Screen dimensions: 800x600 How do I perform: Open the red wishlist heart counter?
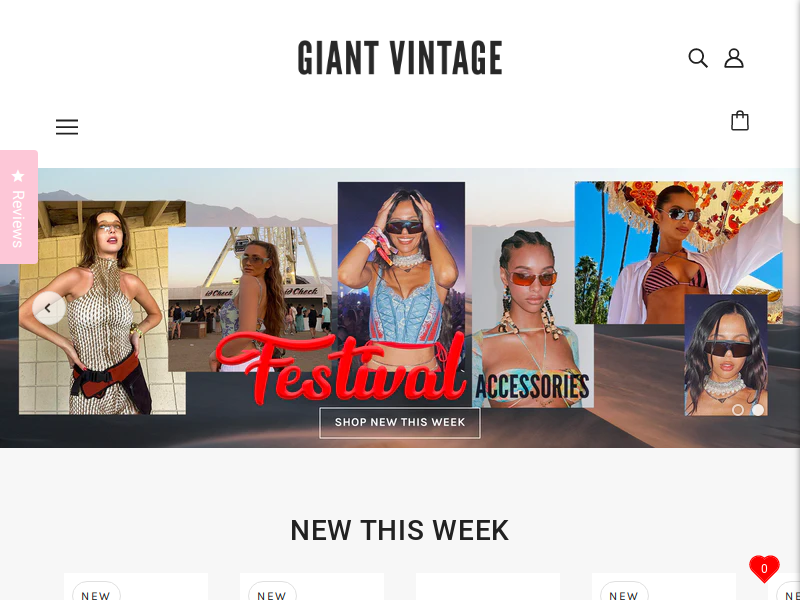coord(764,568)
